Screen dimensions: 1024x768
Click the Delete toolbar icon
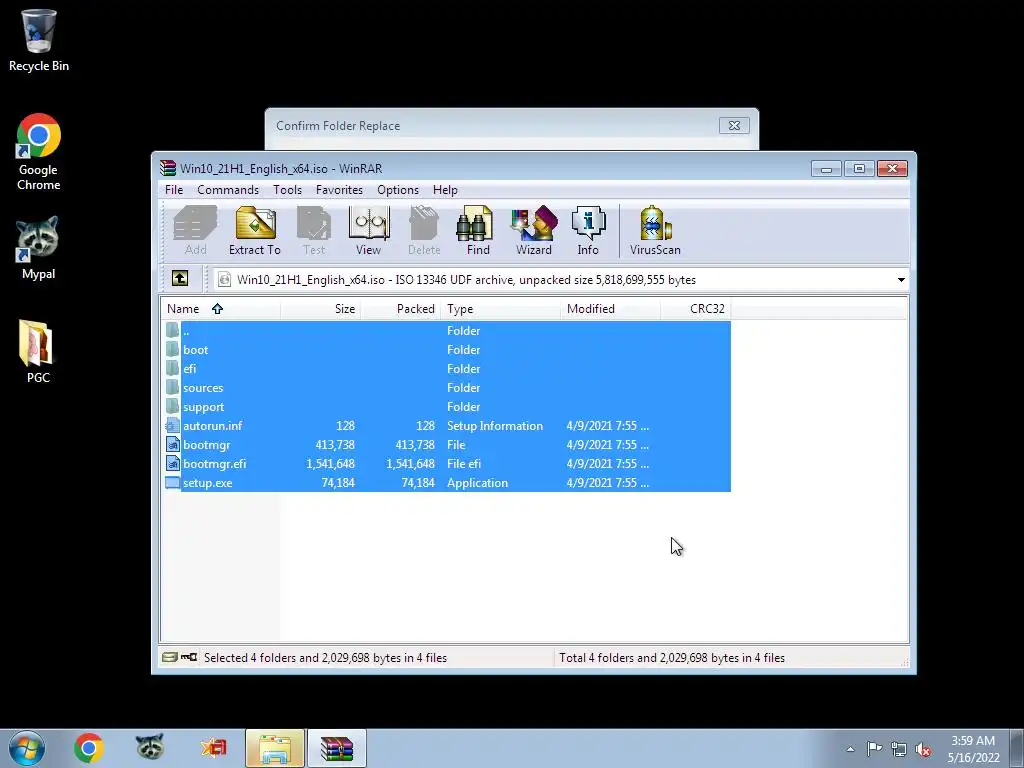click(x=424, y=231)
